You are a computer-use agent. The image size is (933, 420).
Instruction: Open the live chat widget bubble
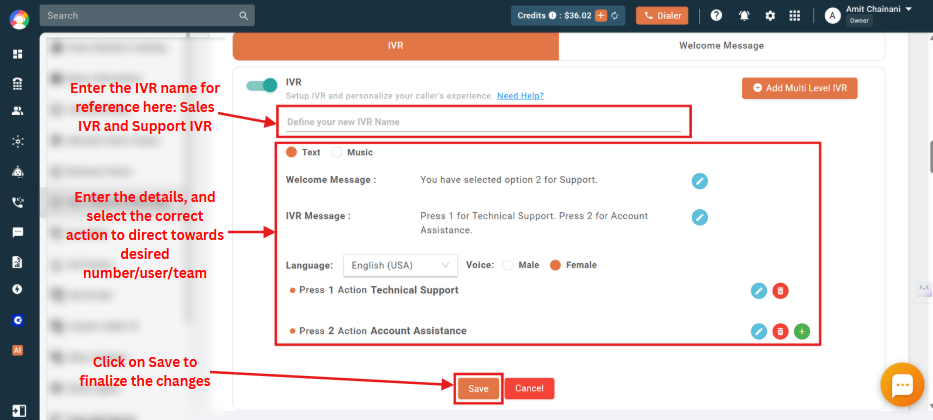pos(902,384)
